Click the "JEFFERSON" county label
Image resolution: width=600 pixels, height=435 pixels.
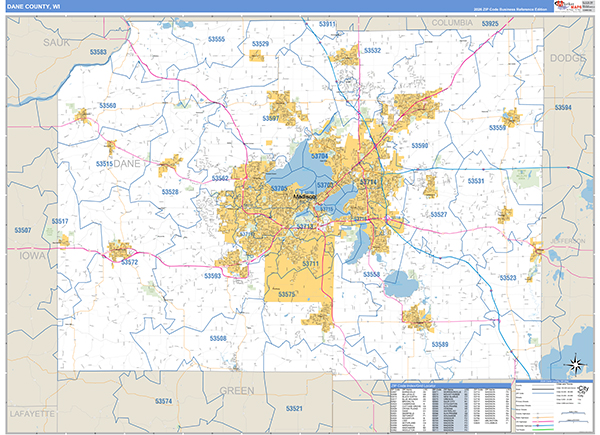pos(568,241)
